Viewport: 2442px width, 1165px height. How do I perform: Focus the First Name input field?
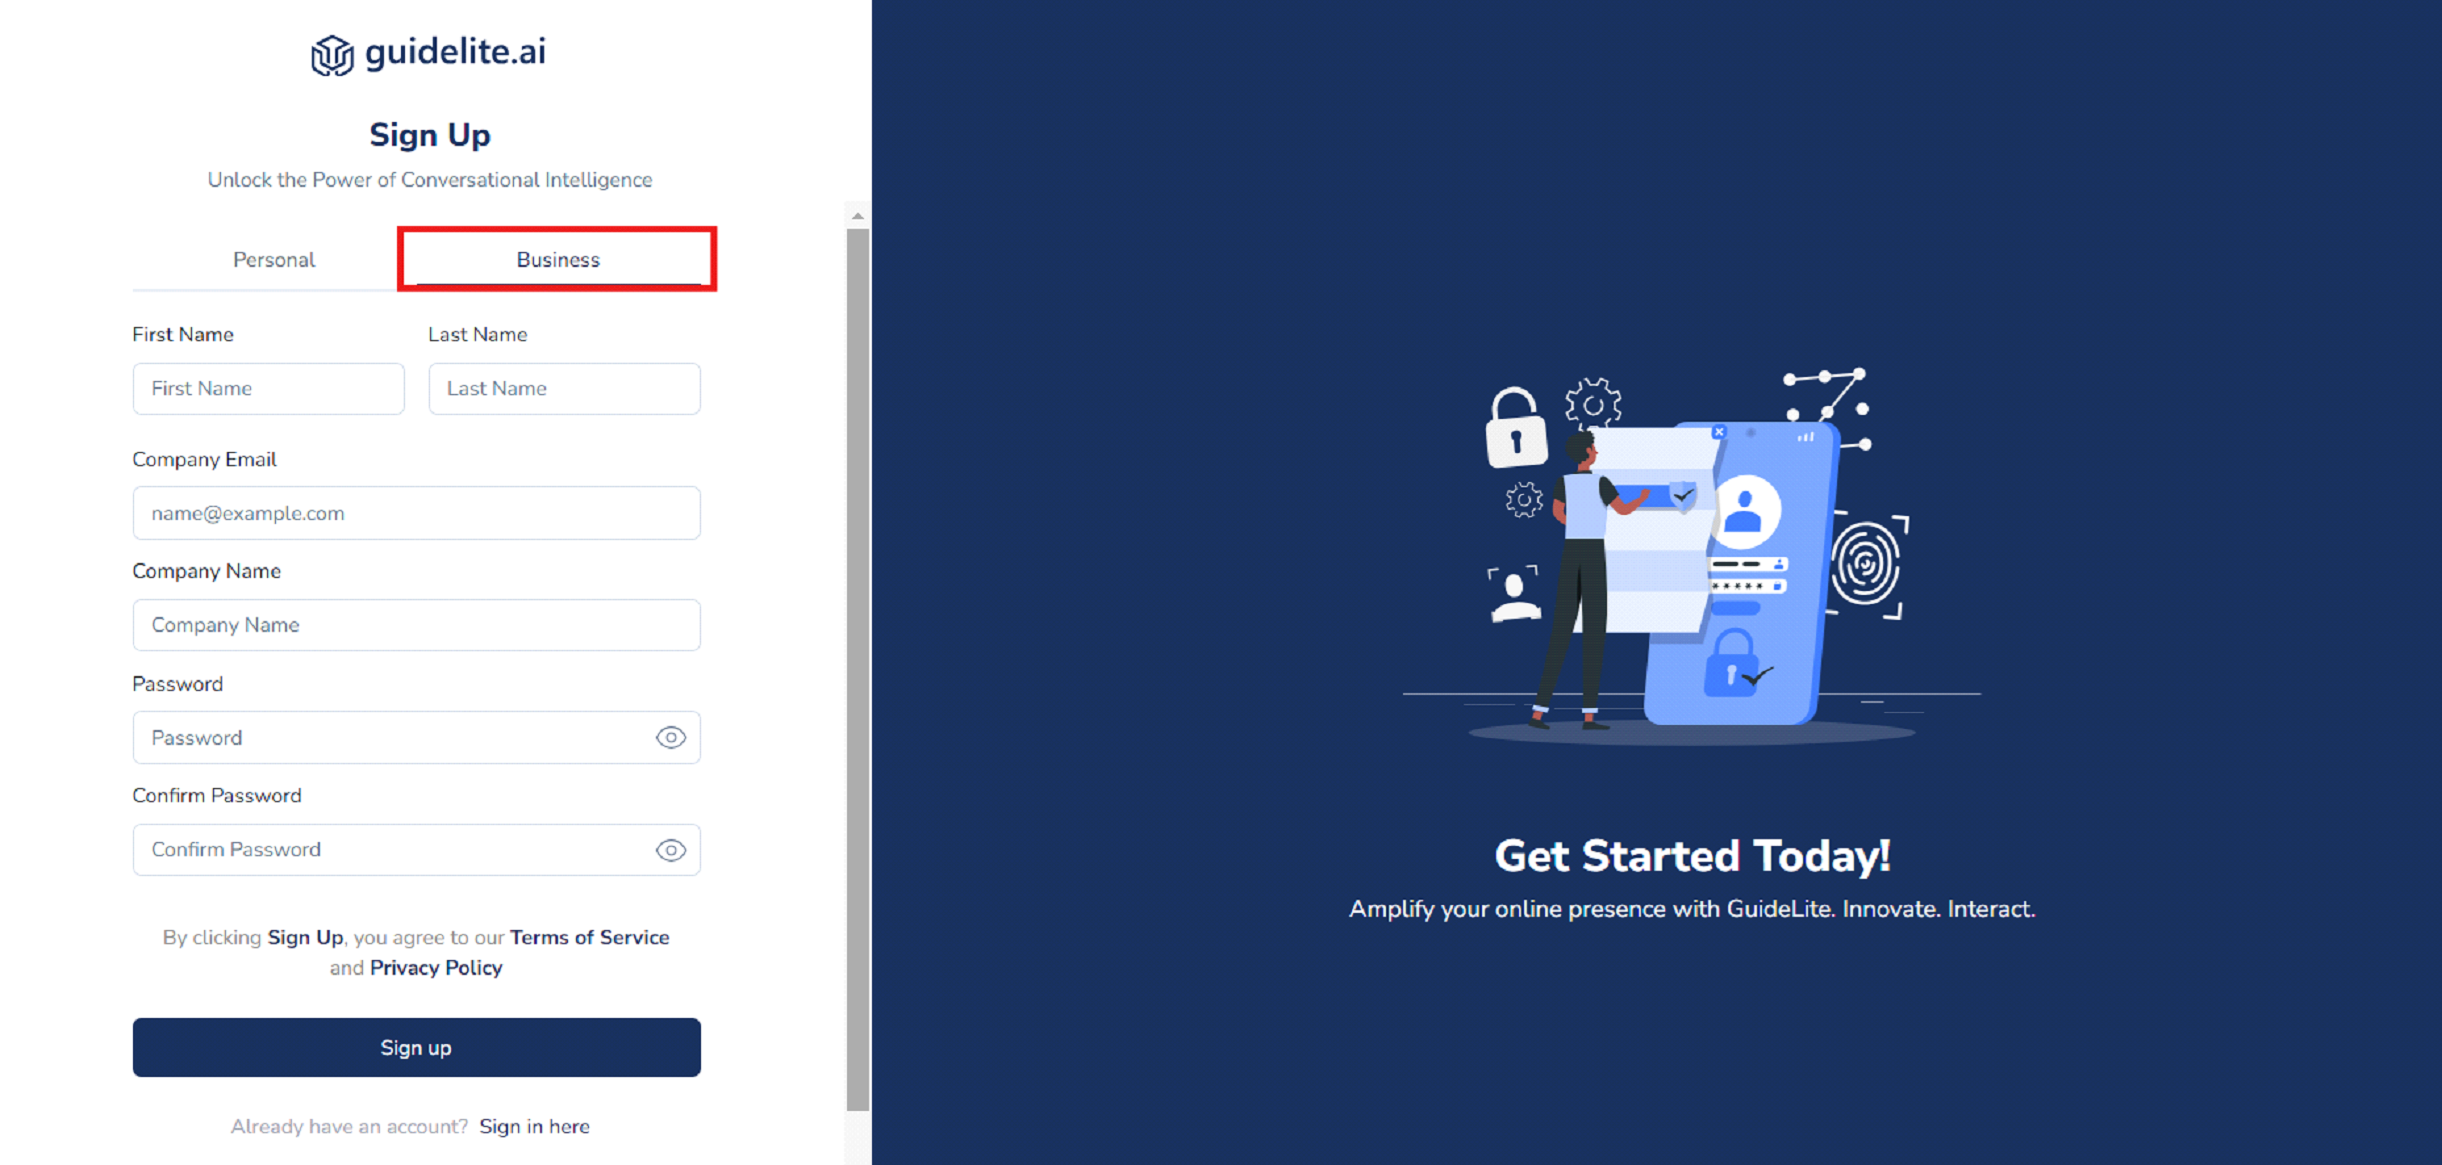(268, 388)
